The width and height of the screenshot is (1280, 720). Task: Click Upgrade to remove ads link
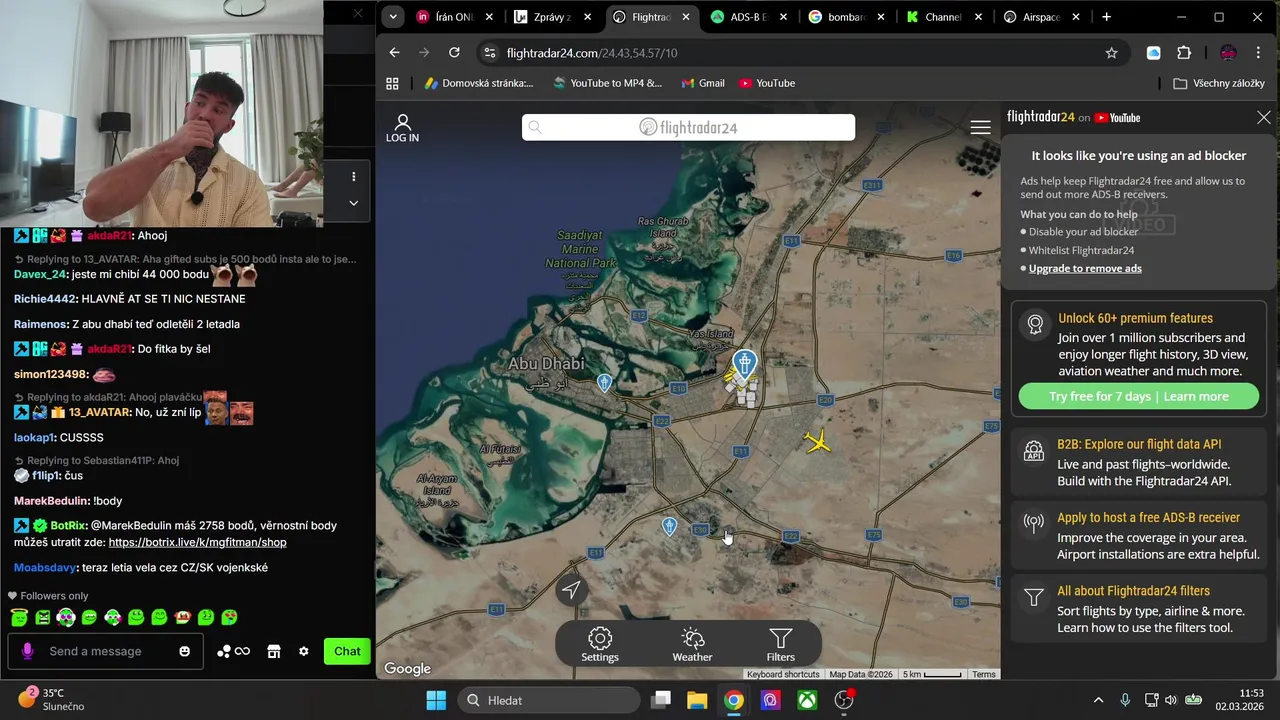(1085, 268)
